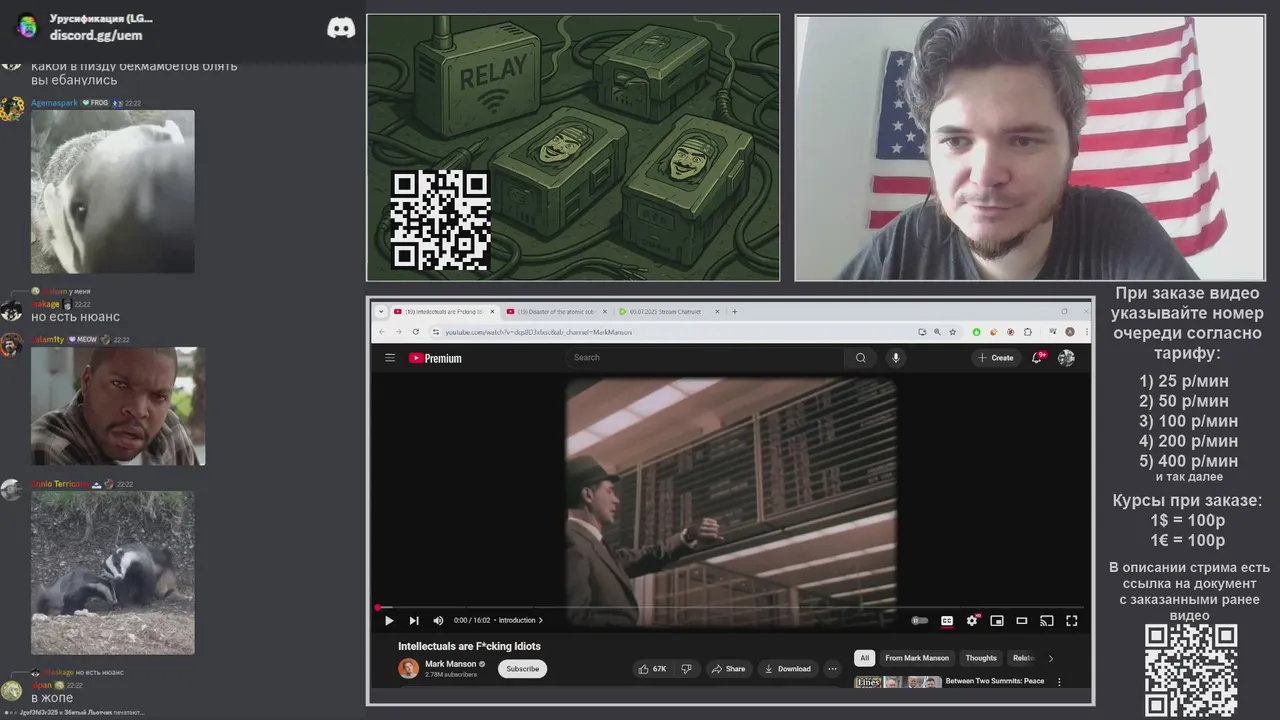Open the Ice Cube GIF in chat
Screen dimensions: 1280x720
coord(118,406)
